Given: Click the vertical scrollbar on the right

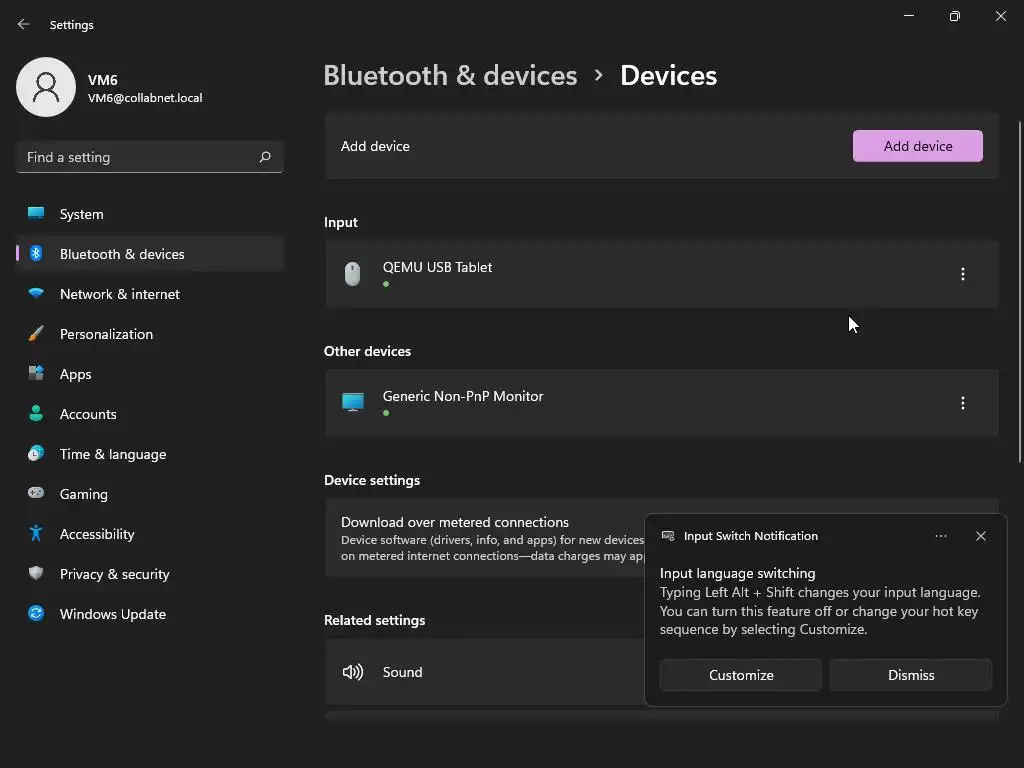Looking at the screenshot, I should click(1020, 290).
